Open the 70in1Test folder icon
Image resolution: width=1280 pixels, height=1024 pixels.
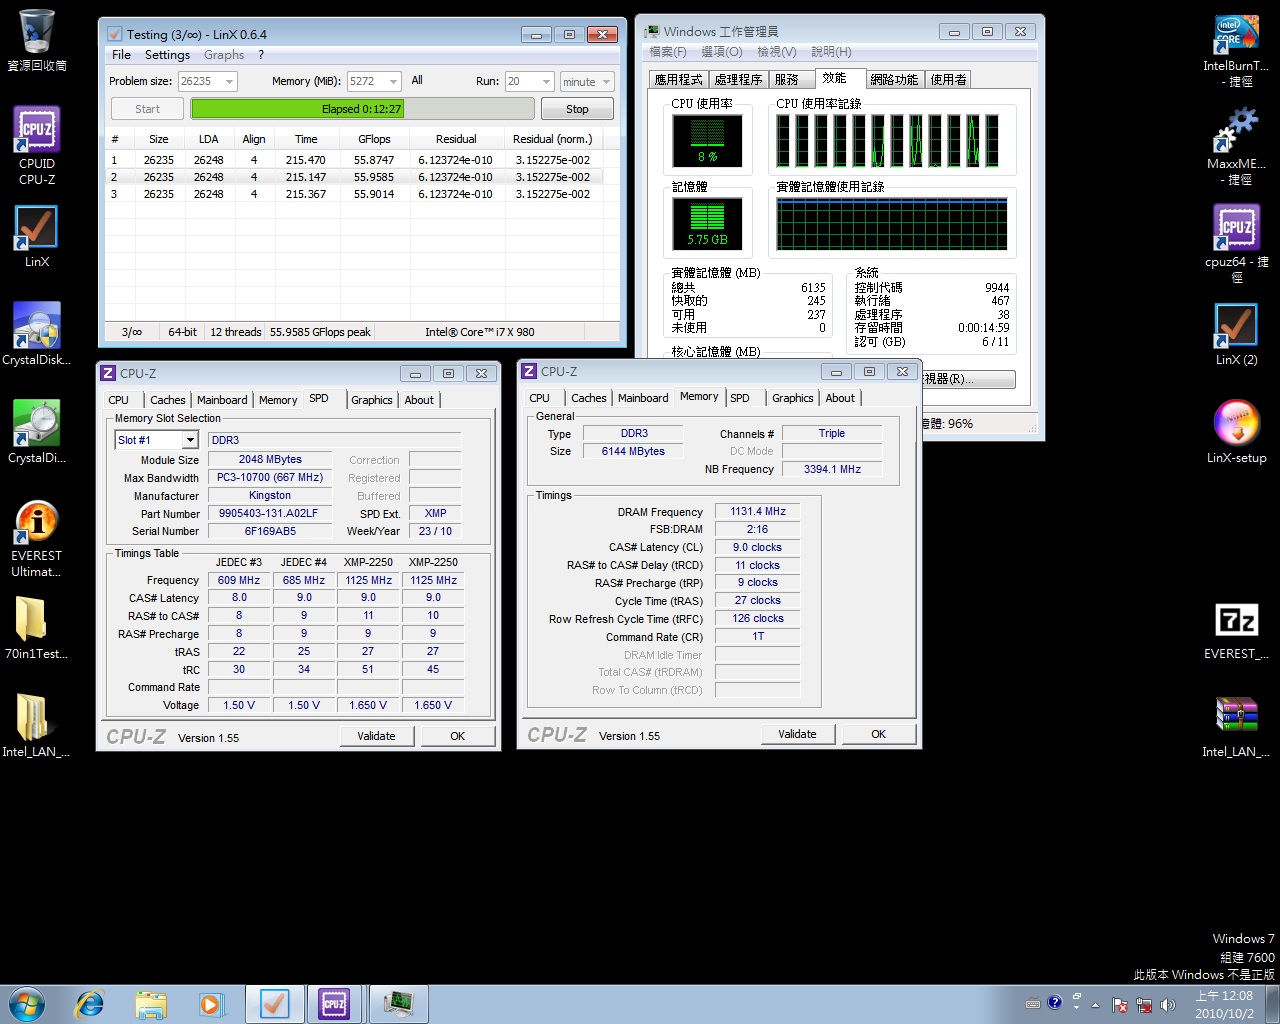click(36, 628)
